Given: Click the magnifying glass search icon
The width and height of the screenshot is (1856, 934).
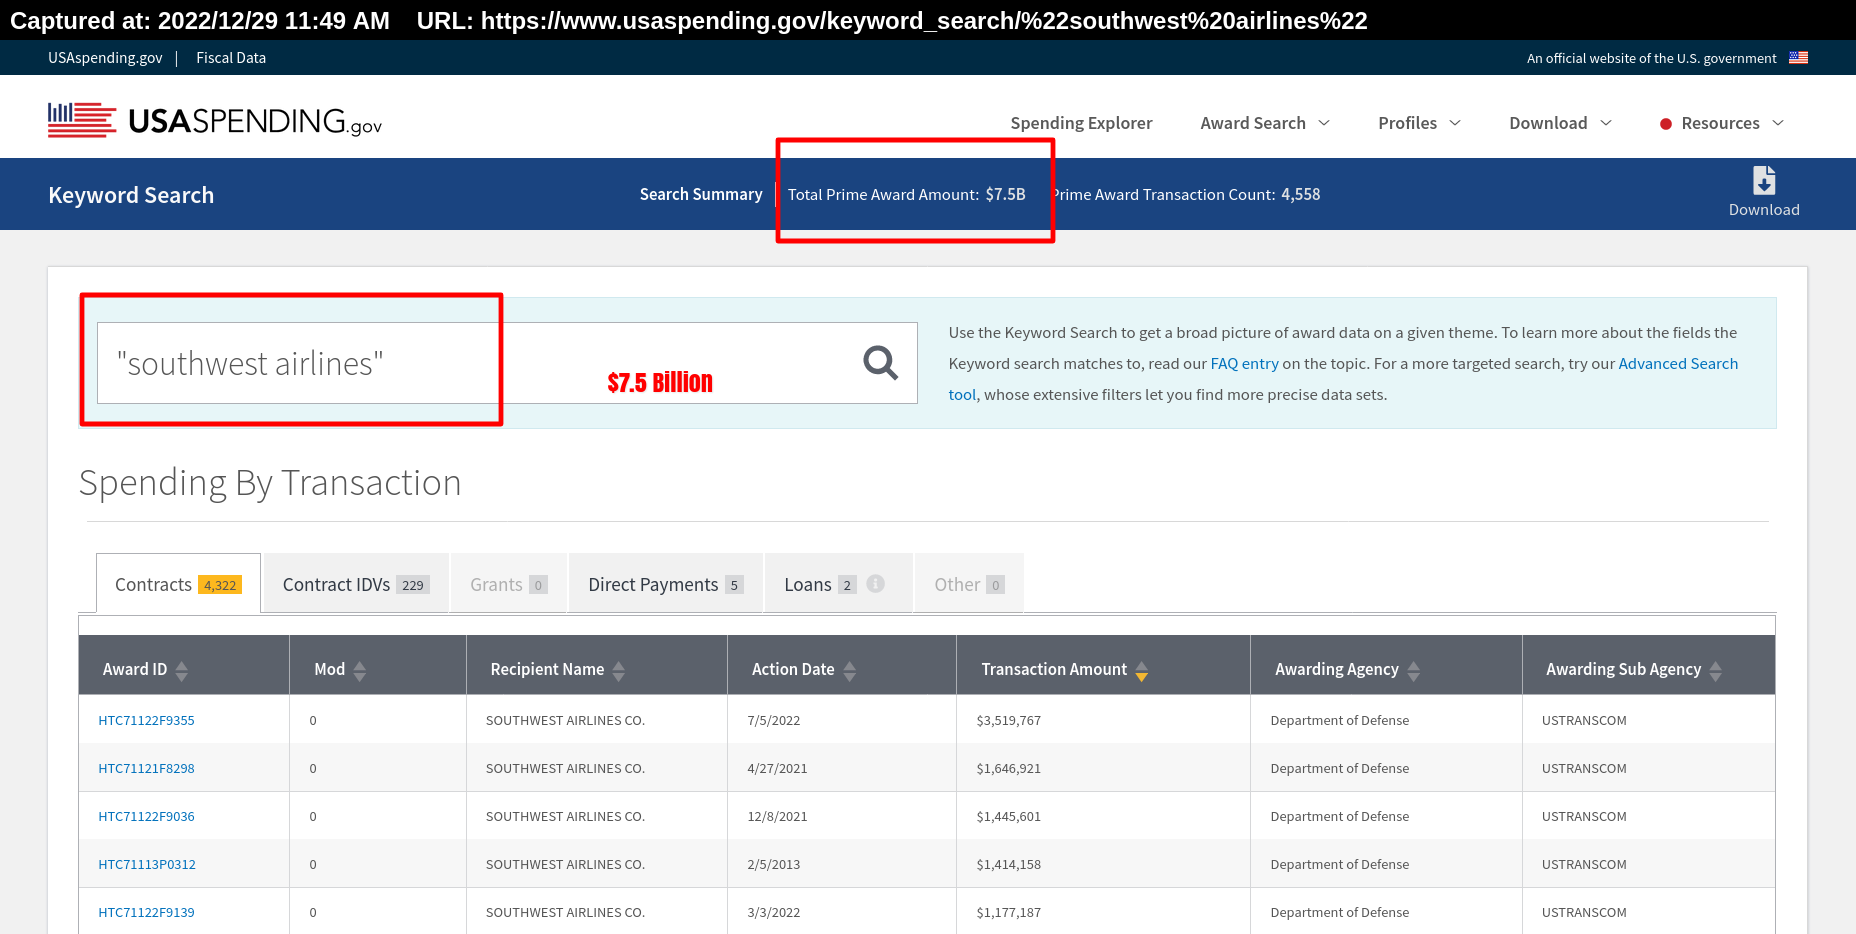Looking at the screenshot, I should click(x=880, y=362).
